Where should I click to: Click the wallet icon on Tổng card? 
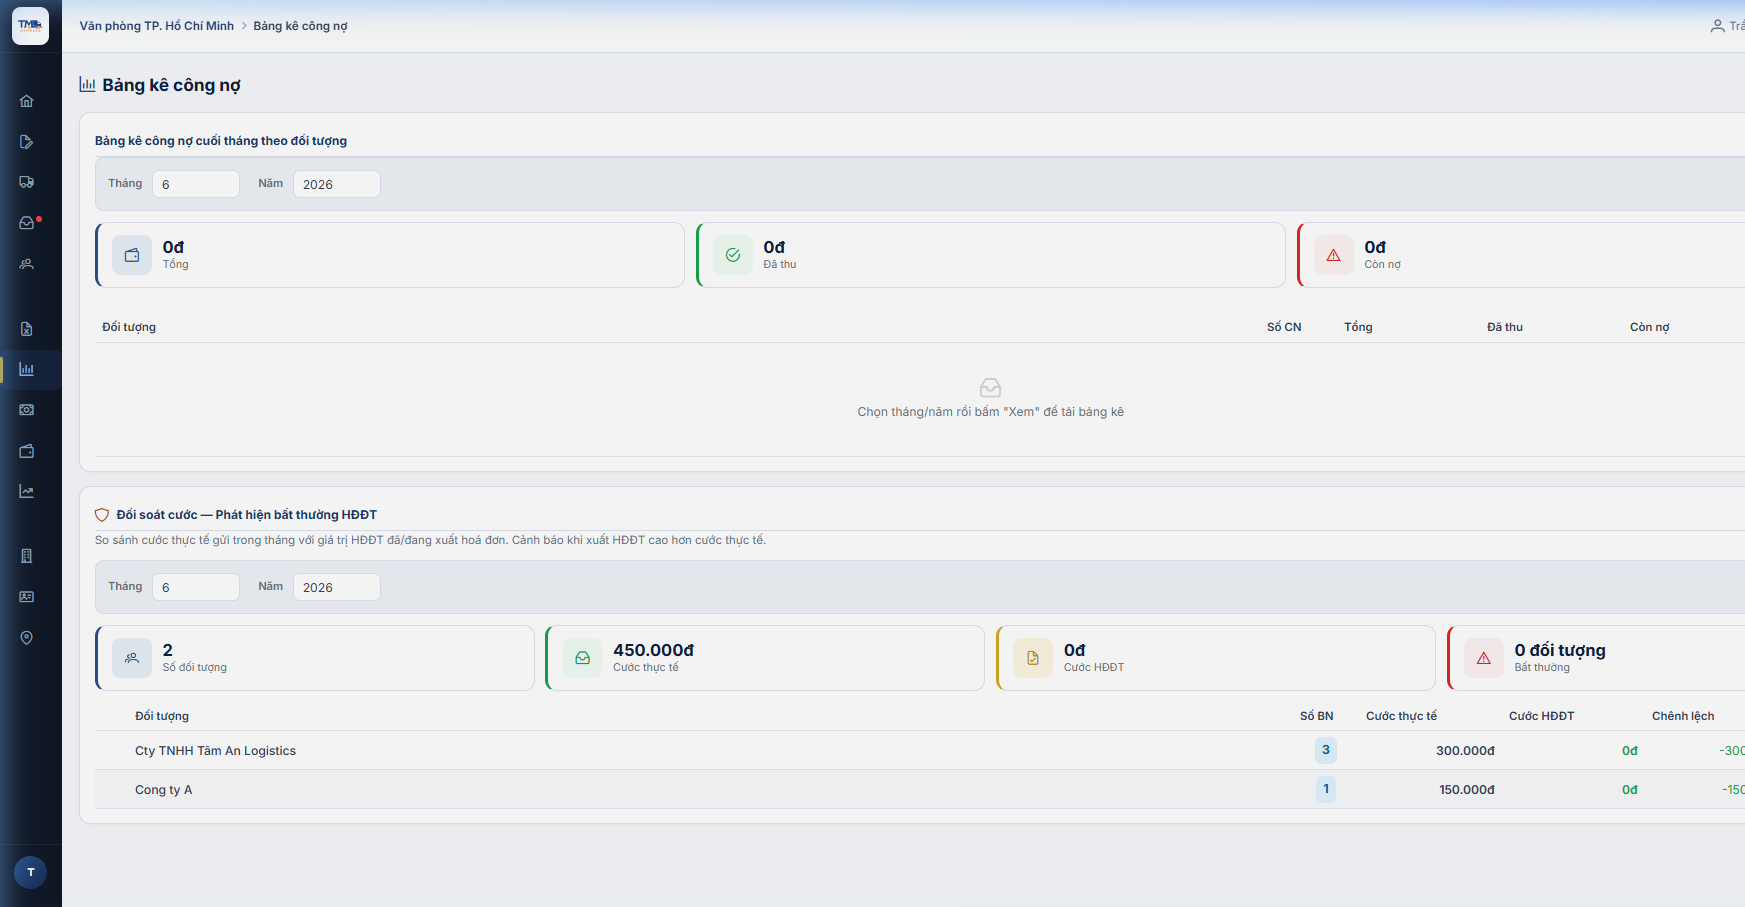(132, 255)
